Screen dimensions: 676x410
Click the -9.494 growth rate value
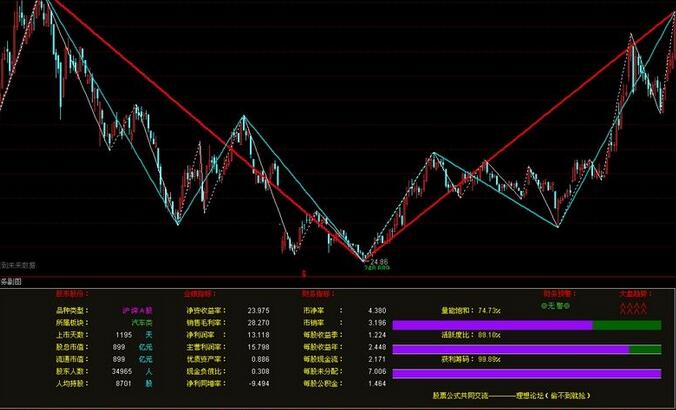260,383
